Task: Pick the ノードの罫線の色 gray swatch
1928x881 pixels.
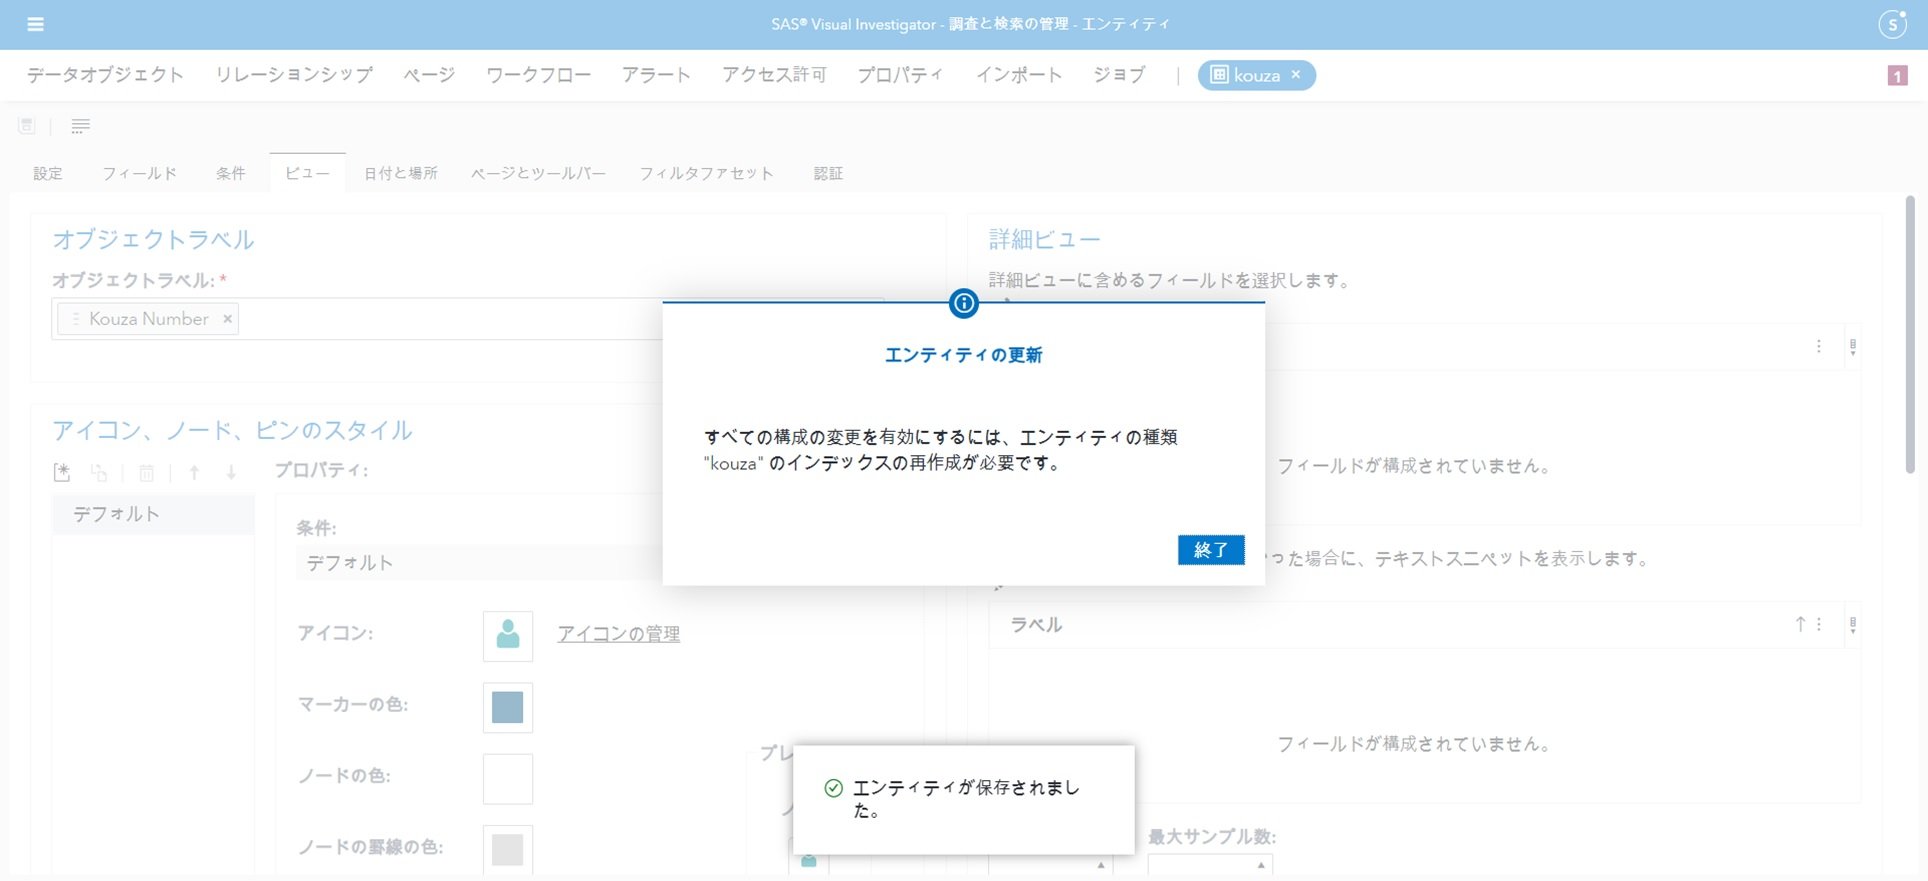Action: (508, 849)
